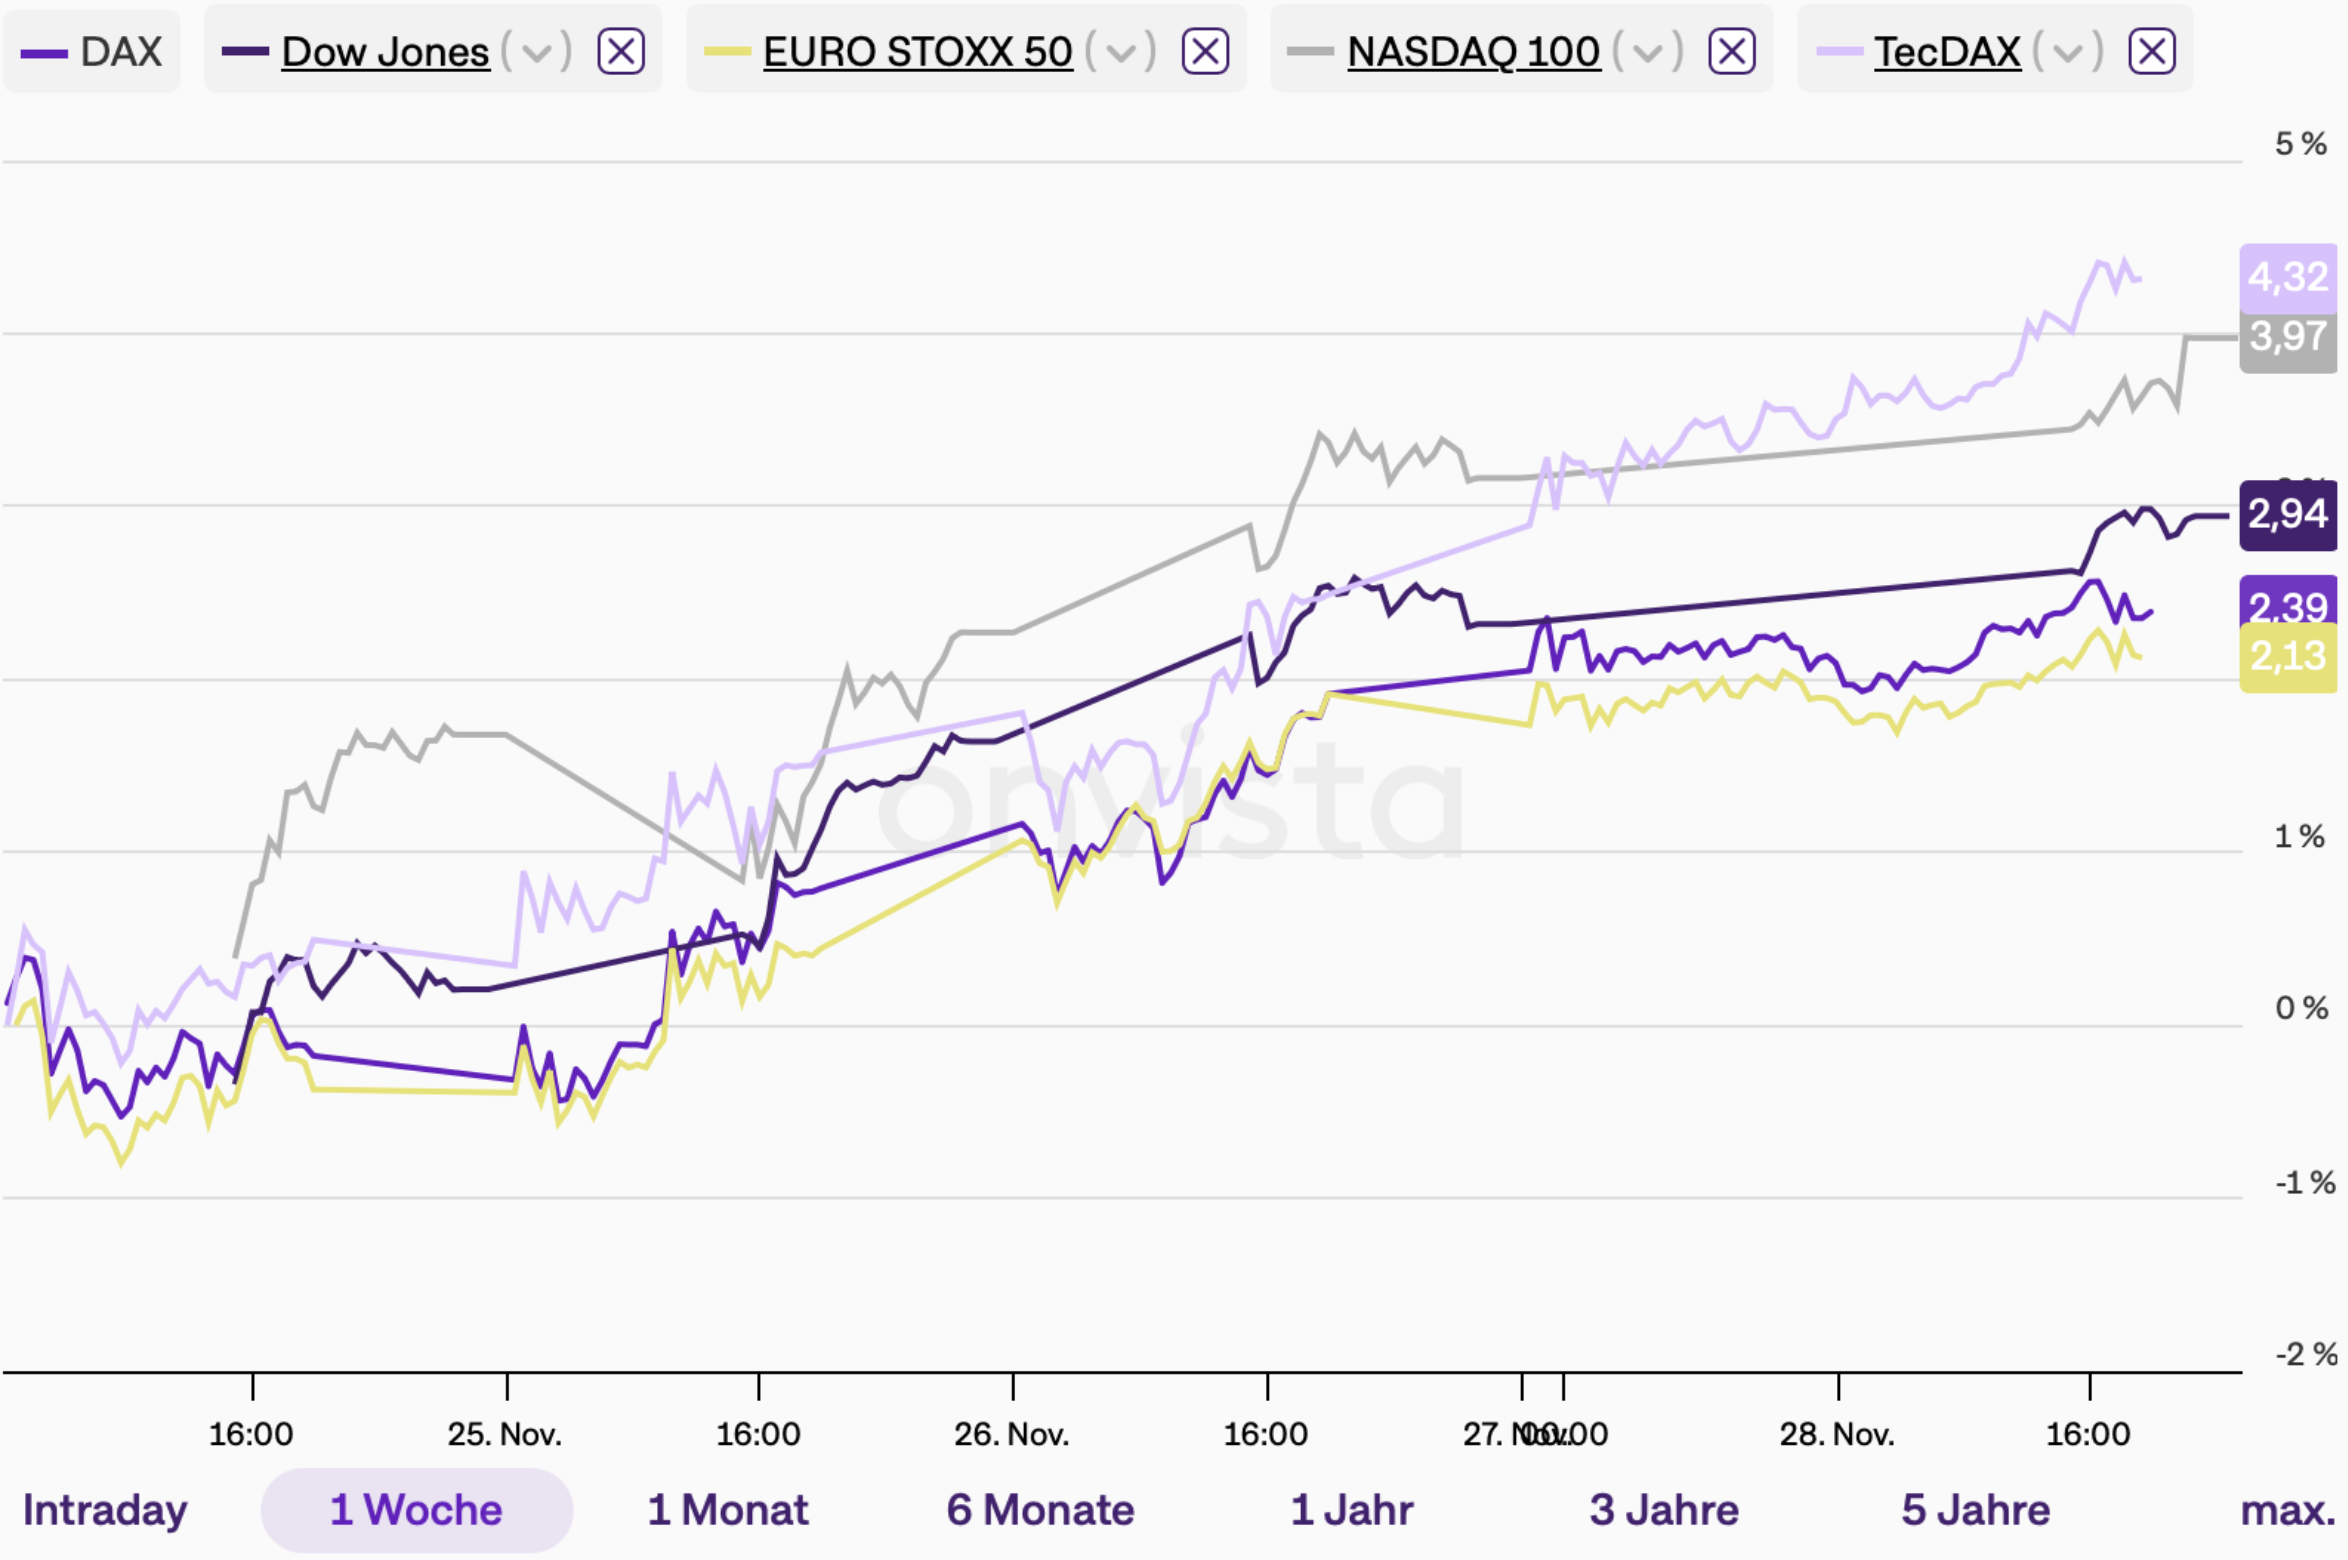Open the Dow Jones link
Image resolution: width=2348 pixels, height=1560 pixels.
385,52
